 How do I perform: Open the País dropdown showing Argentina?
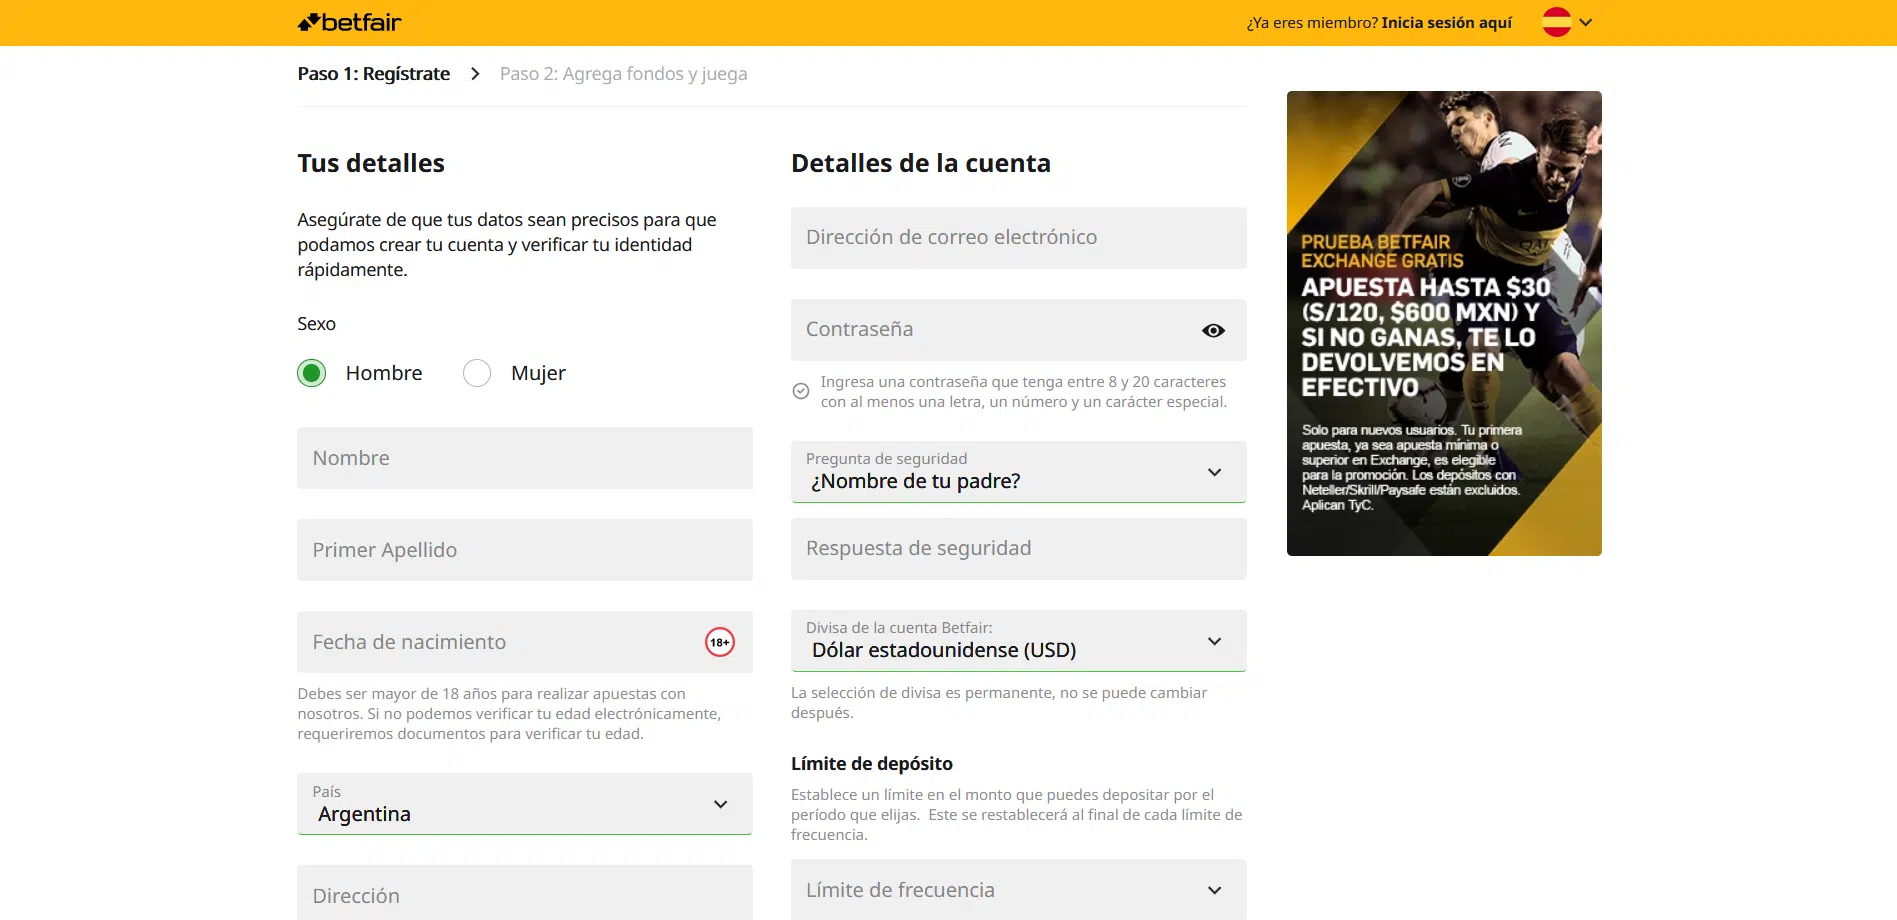(525, 804)
